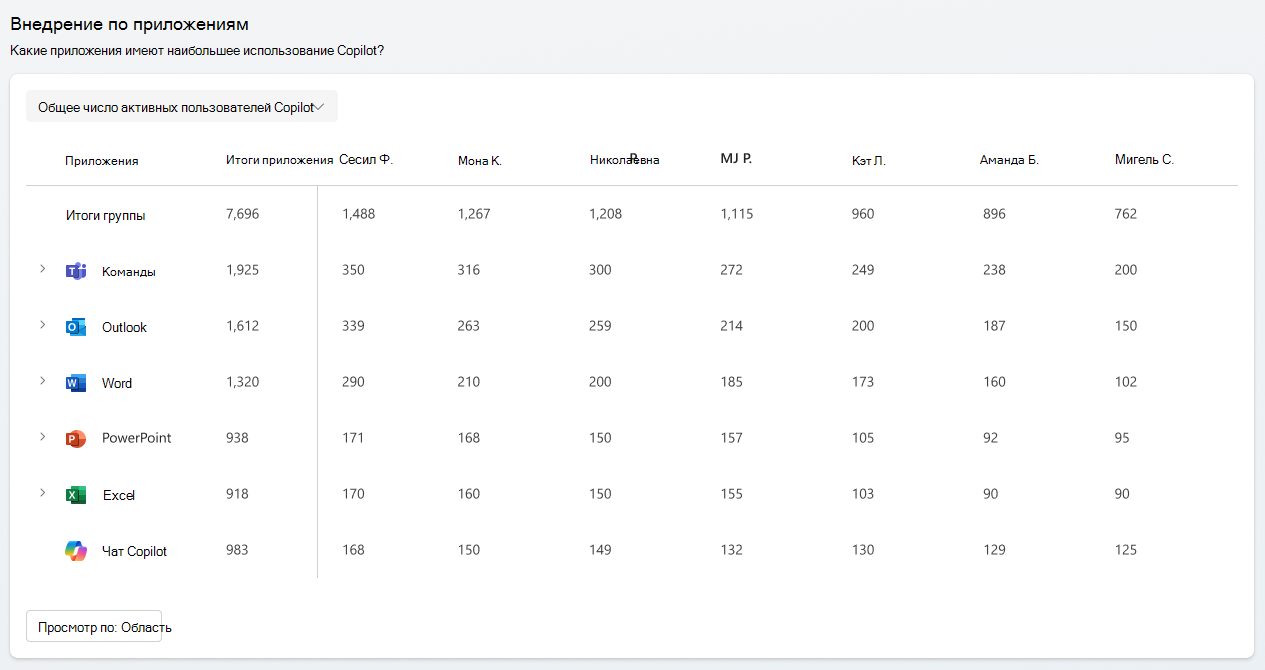
Task: Click the Итоги приложения column header
Action: pos(279,160)
